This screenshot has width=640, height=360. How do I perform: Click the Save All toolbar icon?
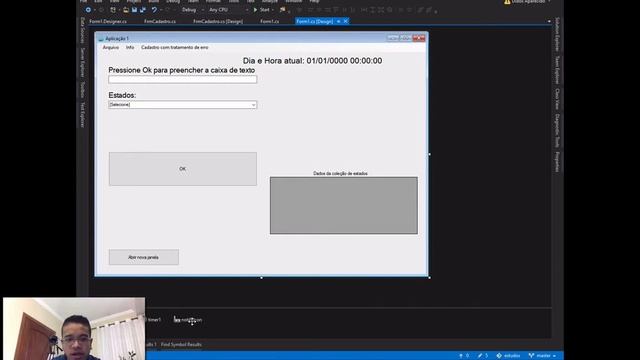pyautogui.click(x=143, y=10)
